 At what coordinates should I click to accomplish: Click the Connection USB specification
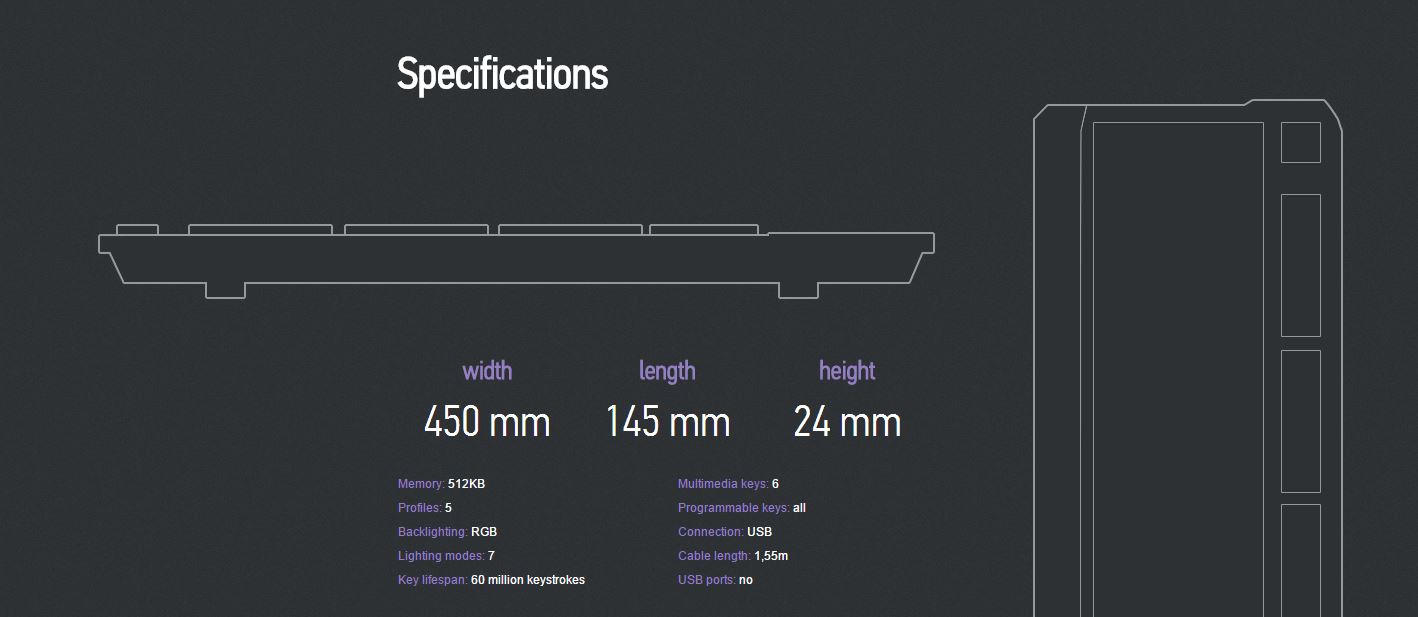click(725, 532)
